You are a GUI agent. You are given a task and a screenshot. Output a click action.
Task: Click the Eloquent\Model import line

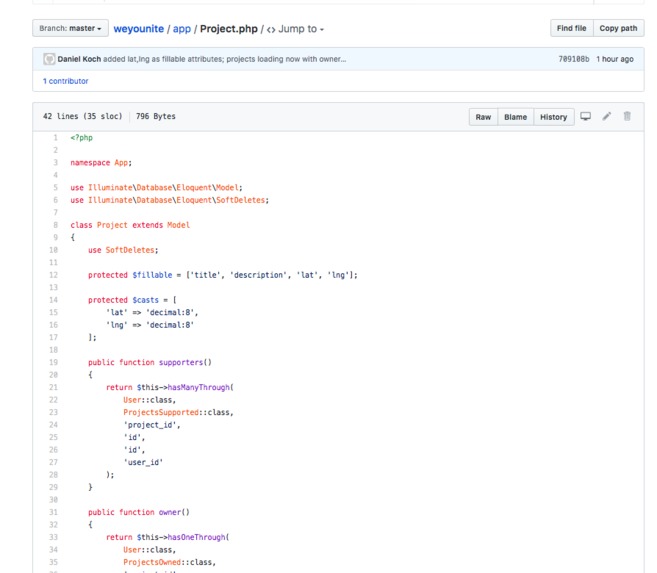[x=156, y=188]
